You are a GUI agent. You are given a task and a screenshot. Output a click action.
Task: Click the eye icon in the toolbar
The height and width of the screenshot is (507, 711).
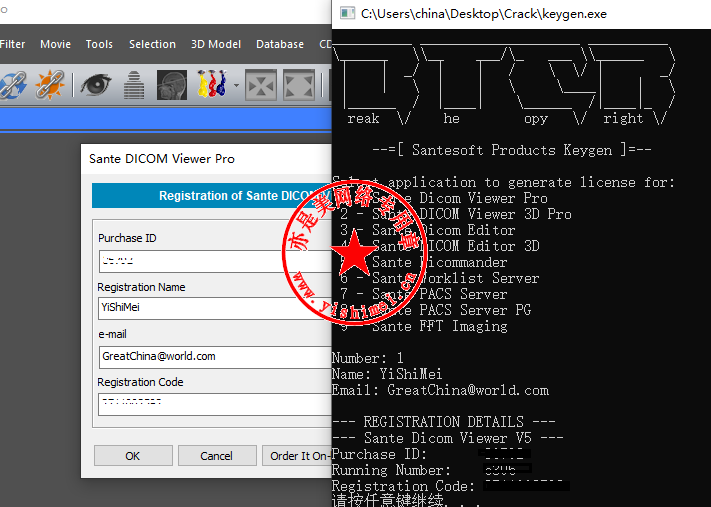click(x=96, y=85)
